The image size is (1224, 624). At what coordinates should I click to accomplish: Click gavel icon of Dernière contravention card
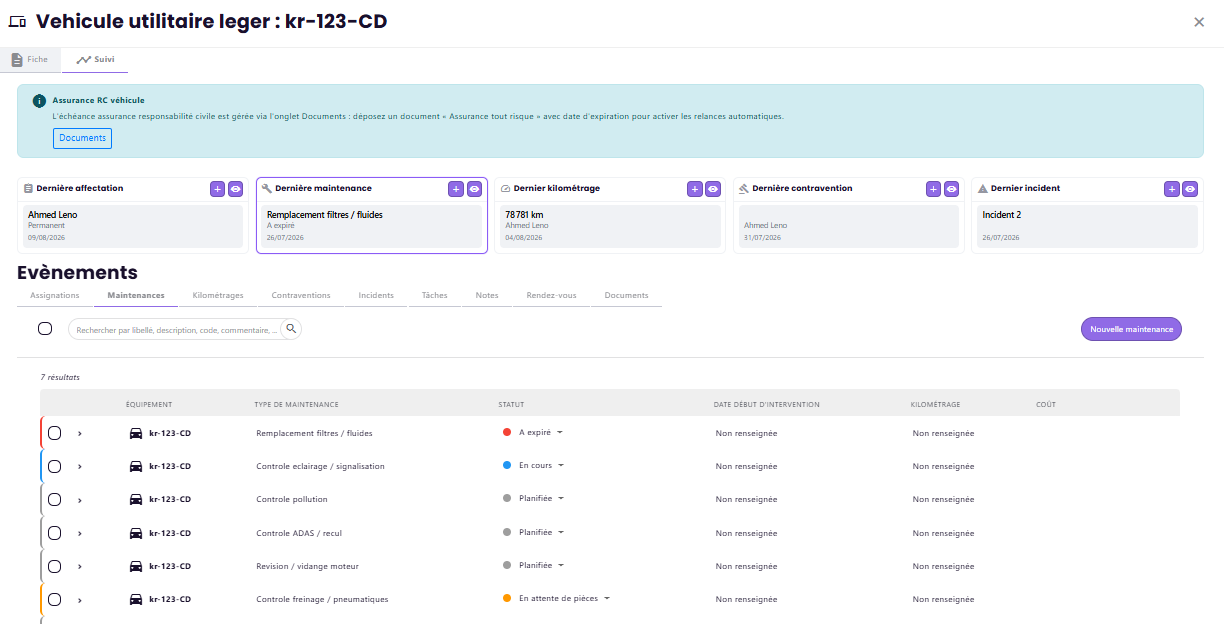[x=744, y=188]
